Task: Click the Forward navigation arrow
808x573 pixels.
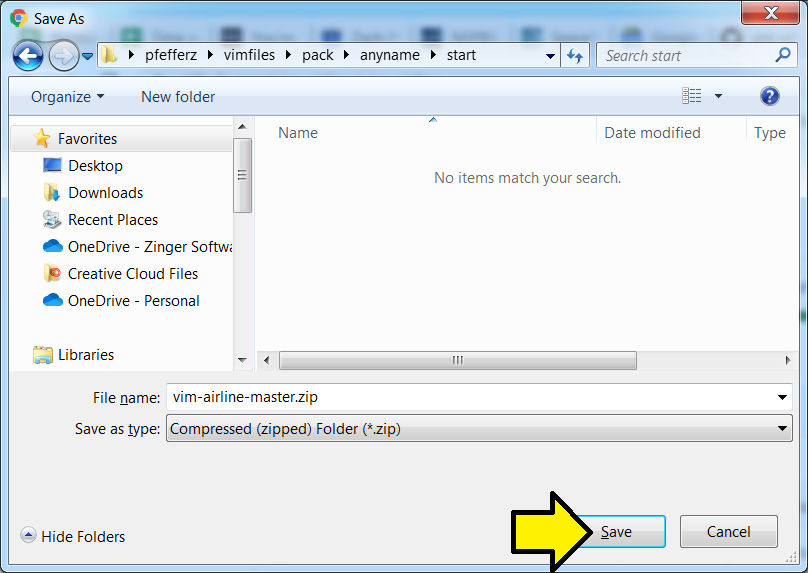Action: 63,55
